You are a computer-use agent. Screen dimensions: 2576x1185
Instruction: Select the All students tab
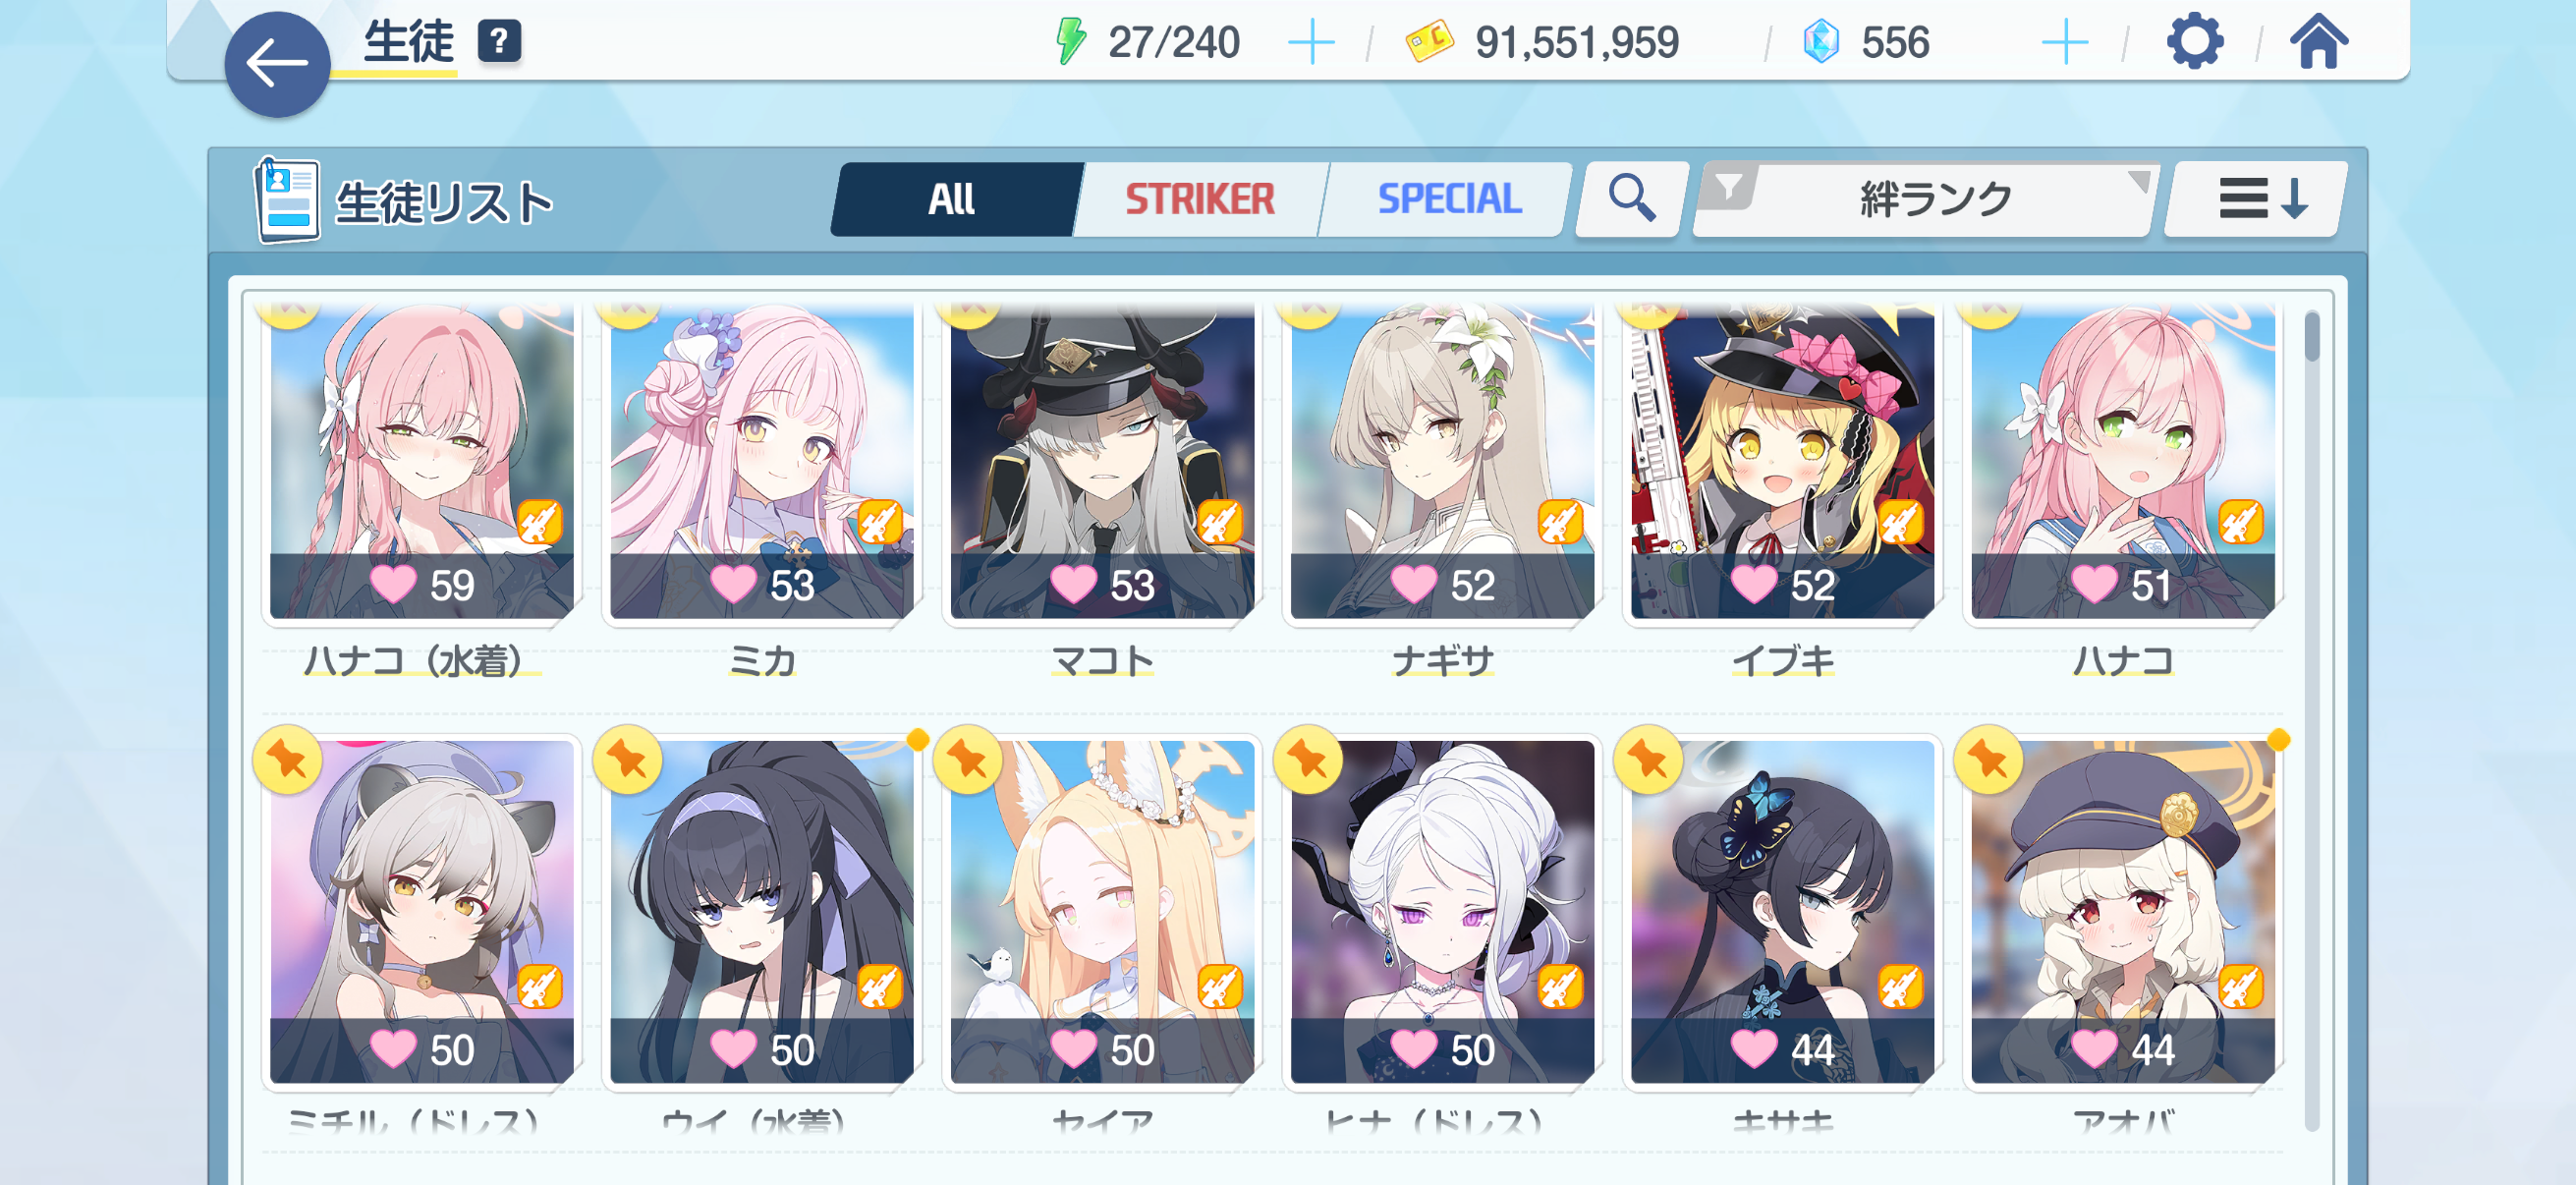pos(951,199)
